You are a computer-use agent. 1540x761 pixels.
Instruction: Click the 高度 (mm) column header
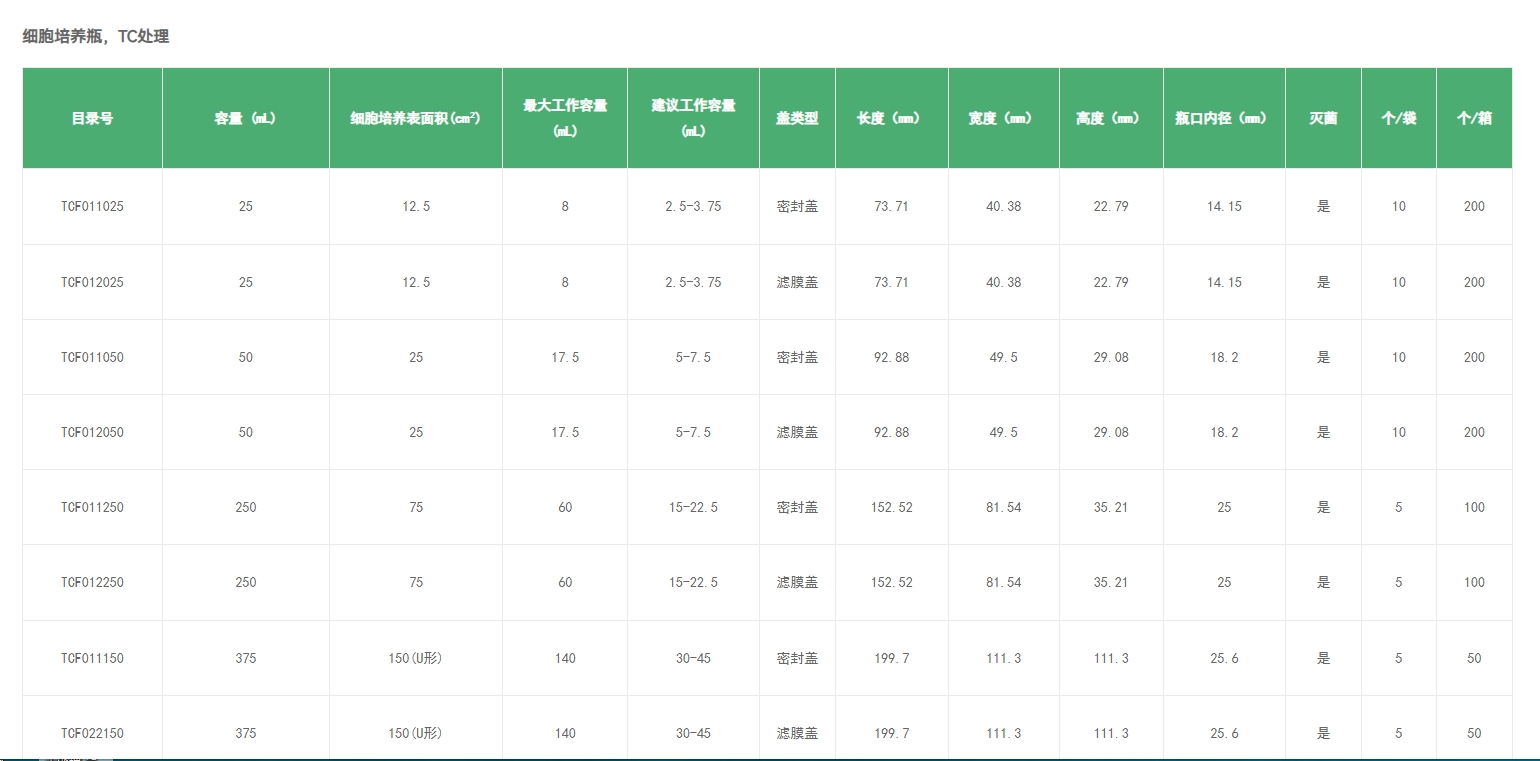pyautogui.click(x=1110, y=118)
